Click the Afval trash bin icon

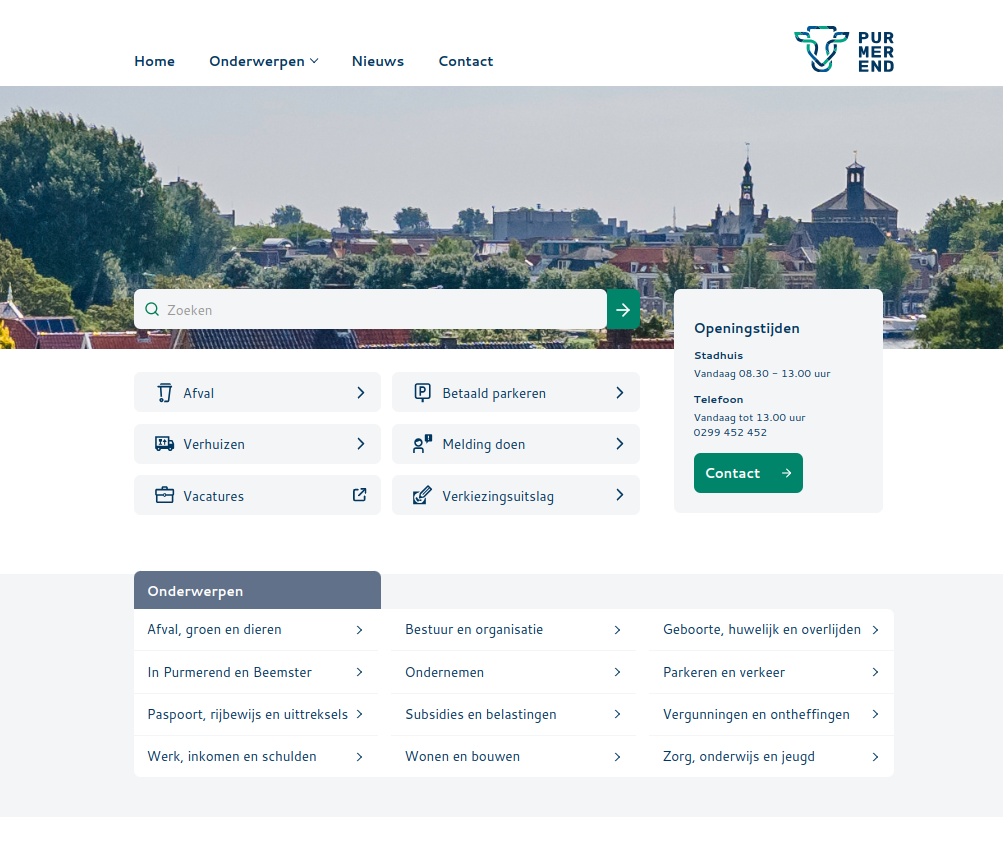pyautogui.click(x=165, y=393)
